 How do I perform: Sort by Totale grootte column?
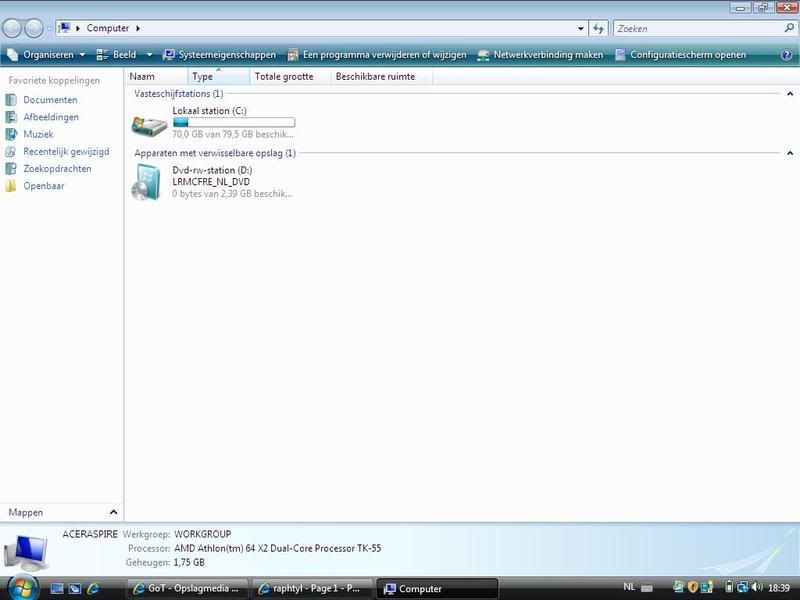pos(284,76)
